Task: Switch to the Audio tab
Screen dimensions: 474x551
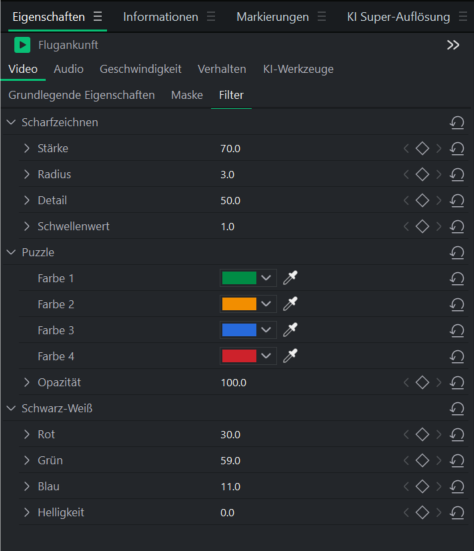Action: click(x=69, y=69)
